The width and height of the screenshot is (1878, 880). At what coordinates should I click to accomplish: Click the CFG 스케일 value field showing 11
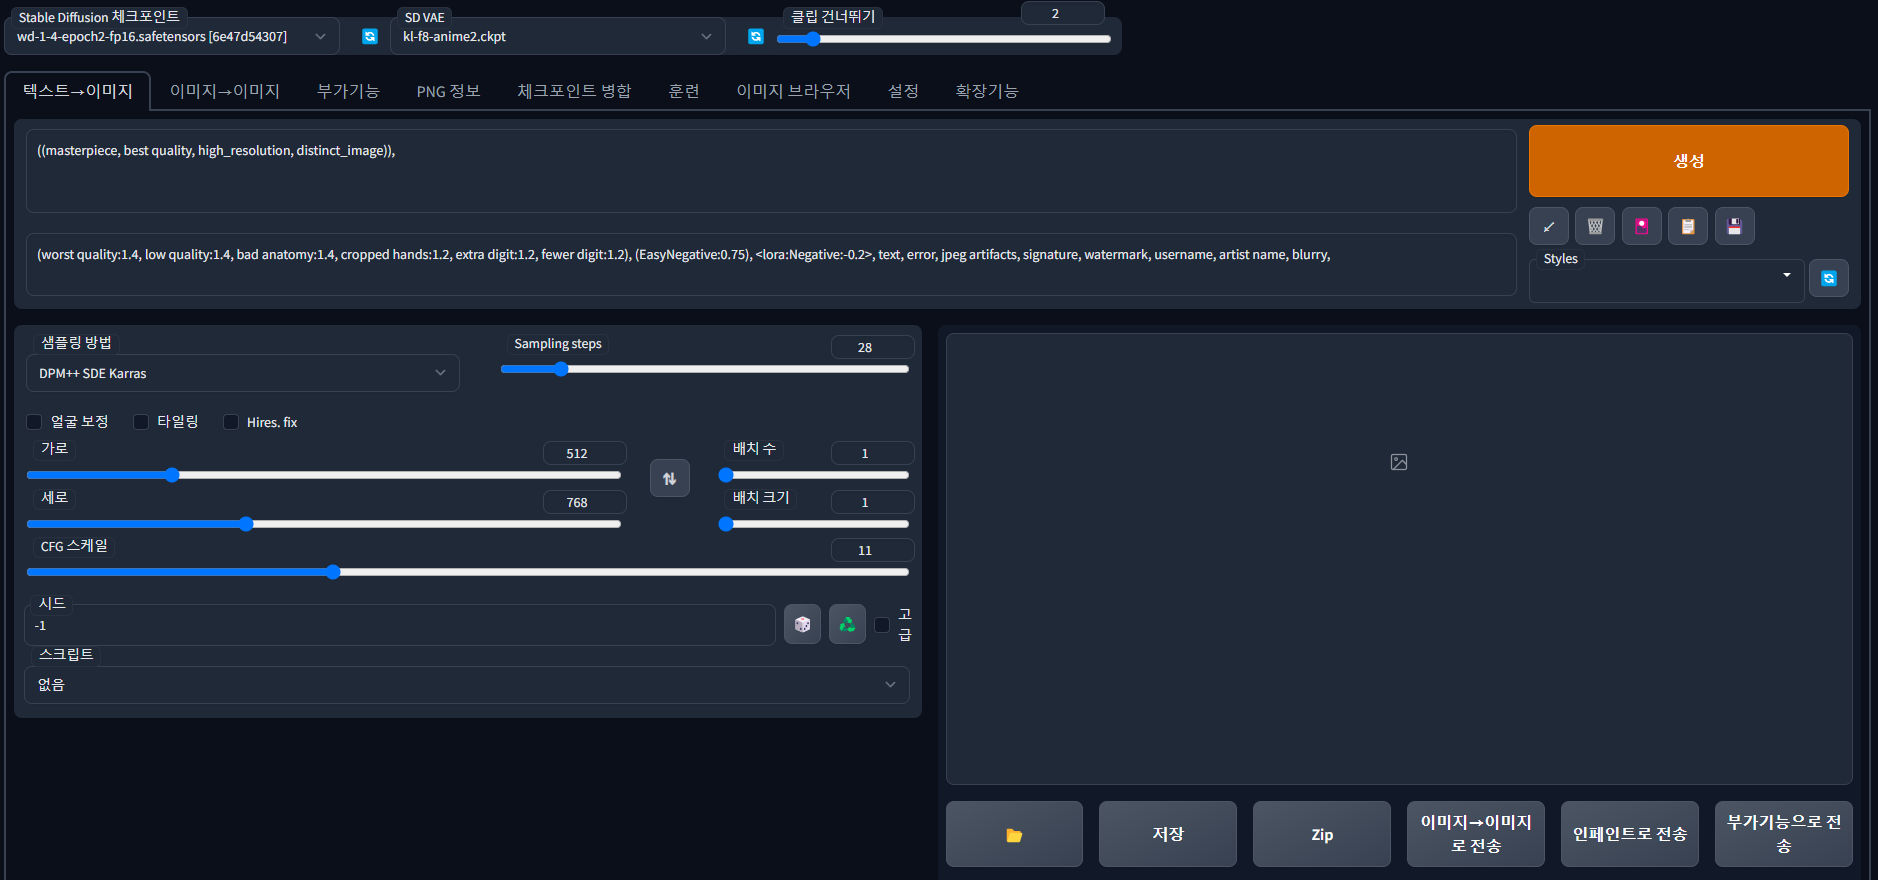click(x=872, y=550)
